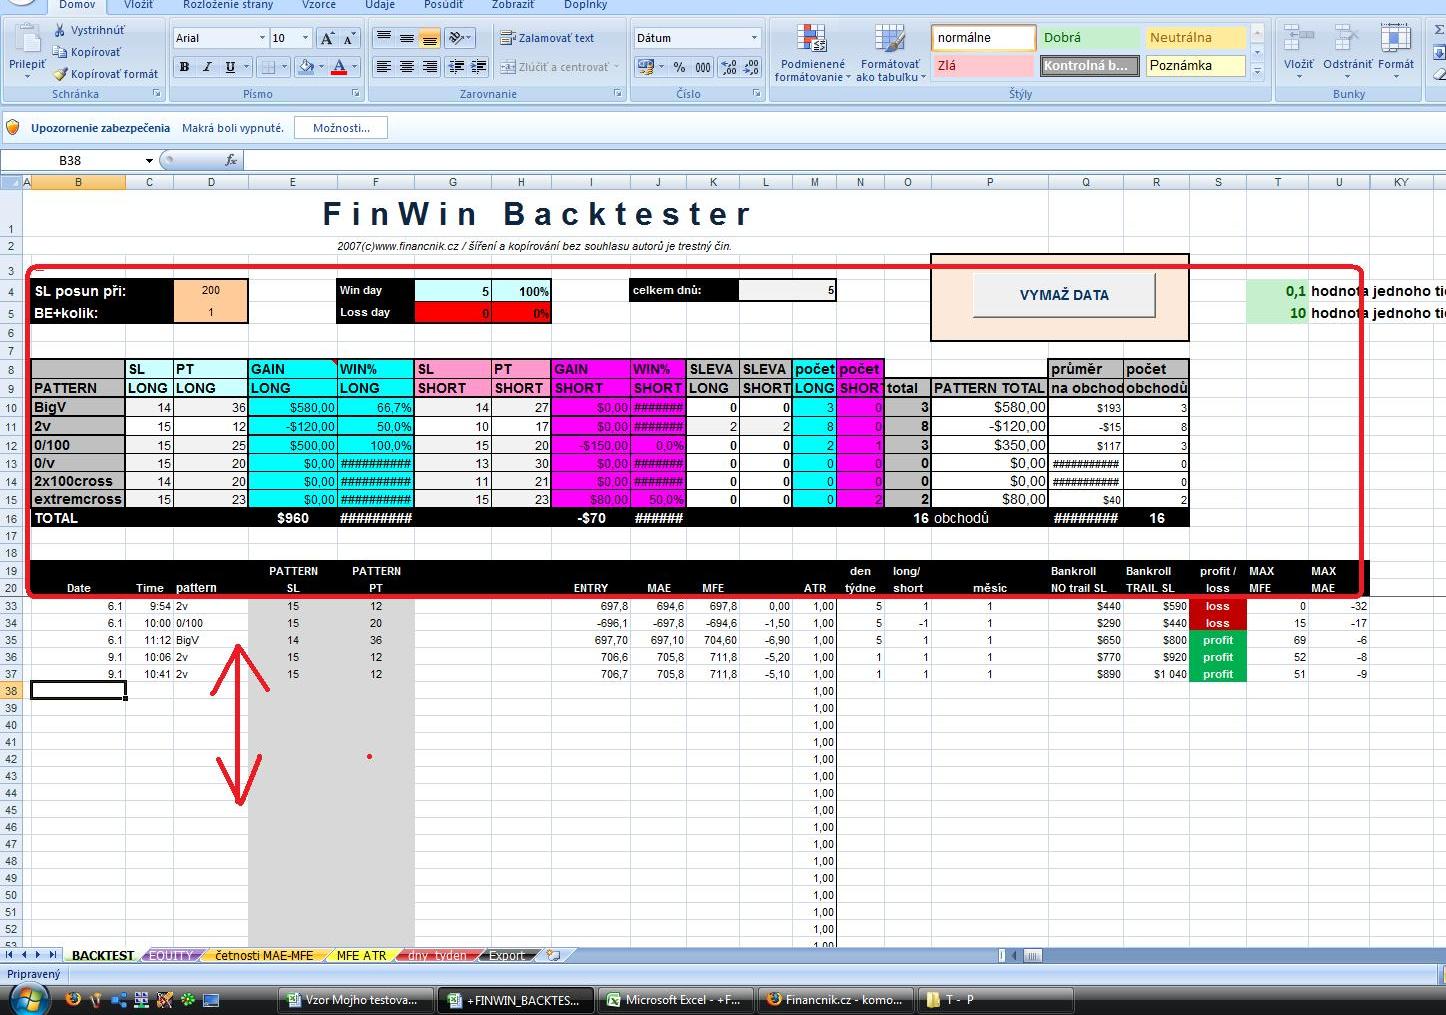Click the show desktop quick launch icon
Viewport: 1446px width, 1015px height.
click(x=211, y=999)
